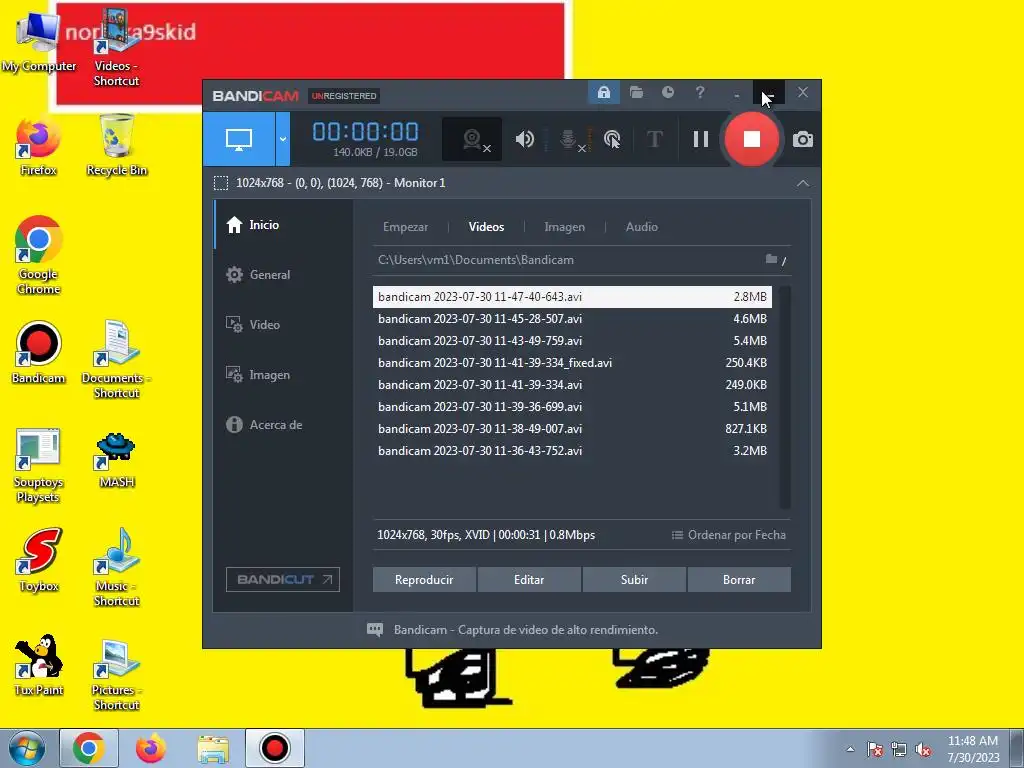Screen dimensions: 1024x768
Task: Select the 249.0KB 11-41-39-334.avi file
Action: pyautogui.click(x=572, y=385)
